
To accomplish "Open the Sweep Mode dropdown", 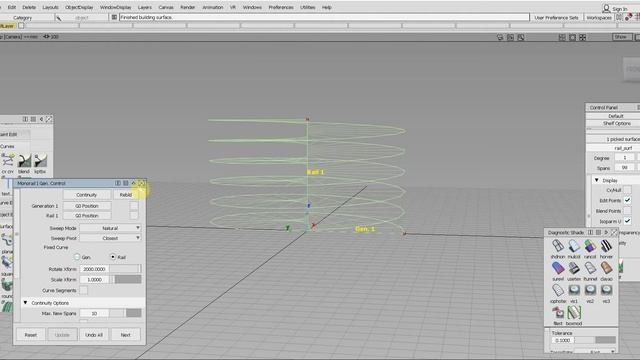I will (110, 228).
